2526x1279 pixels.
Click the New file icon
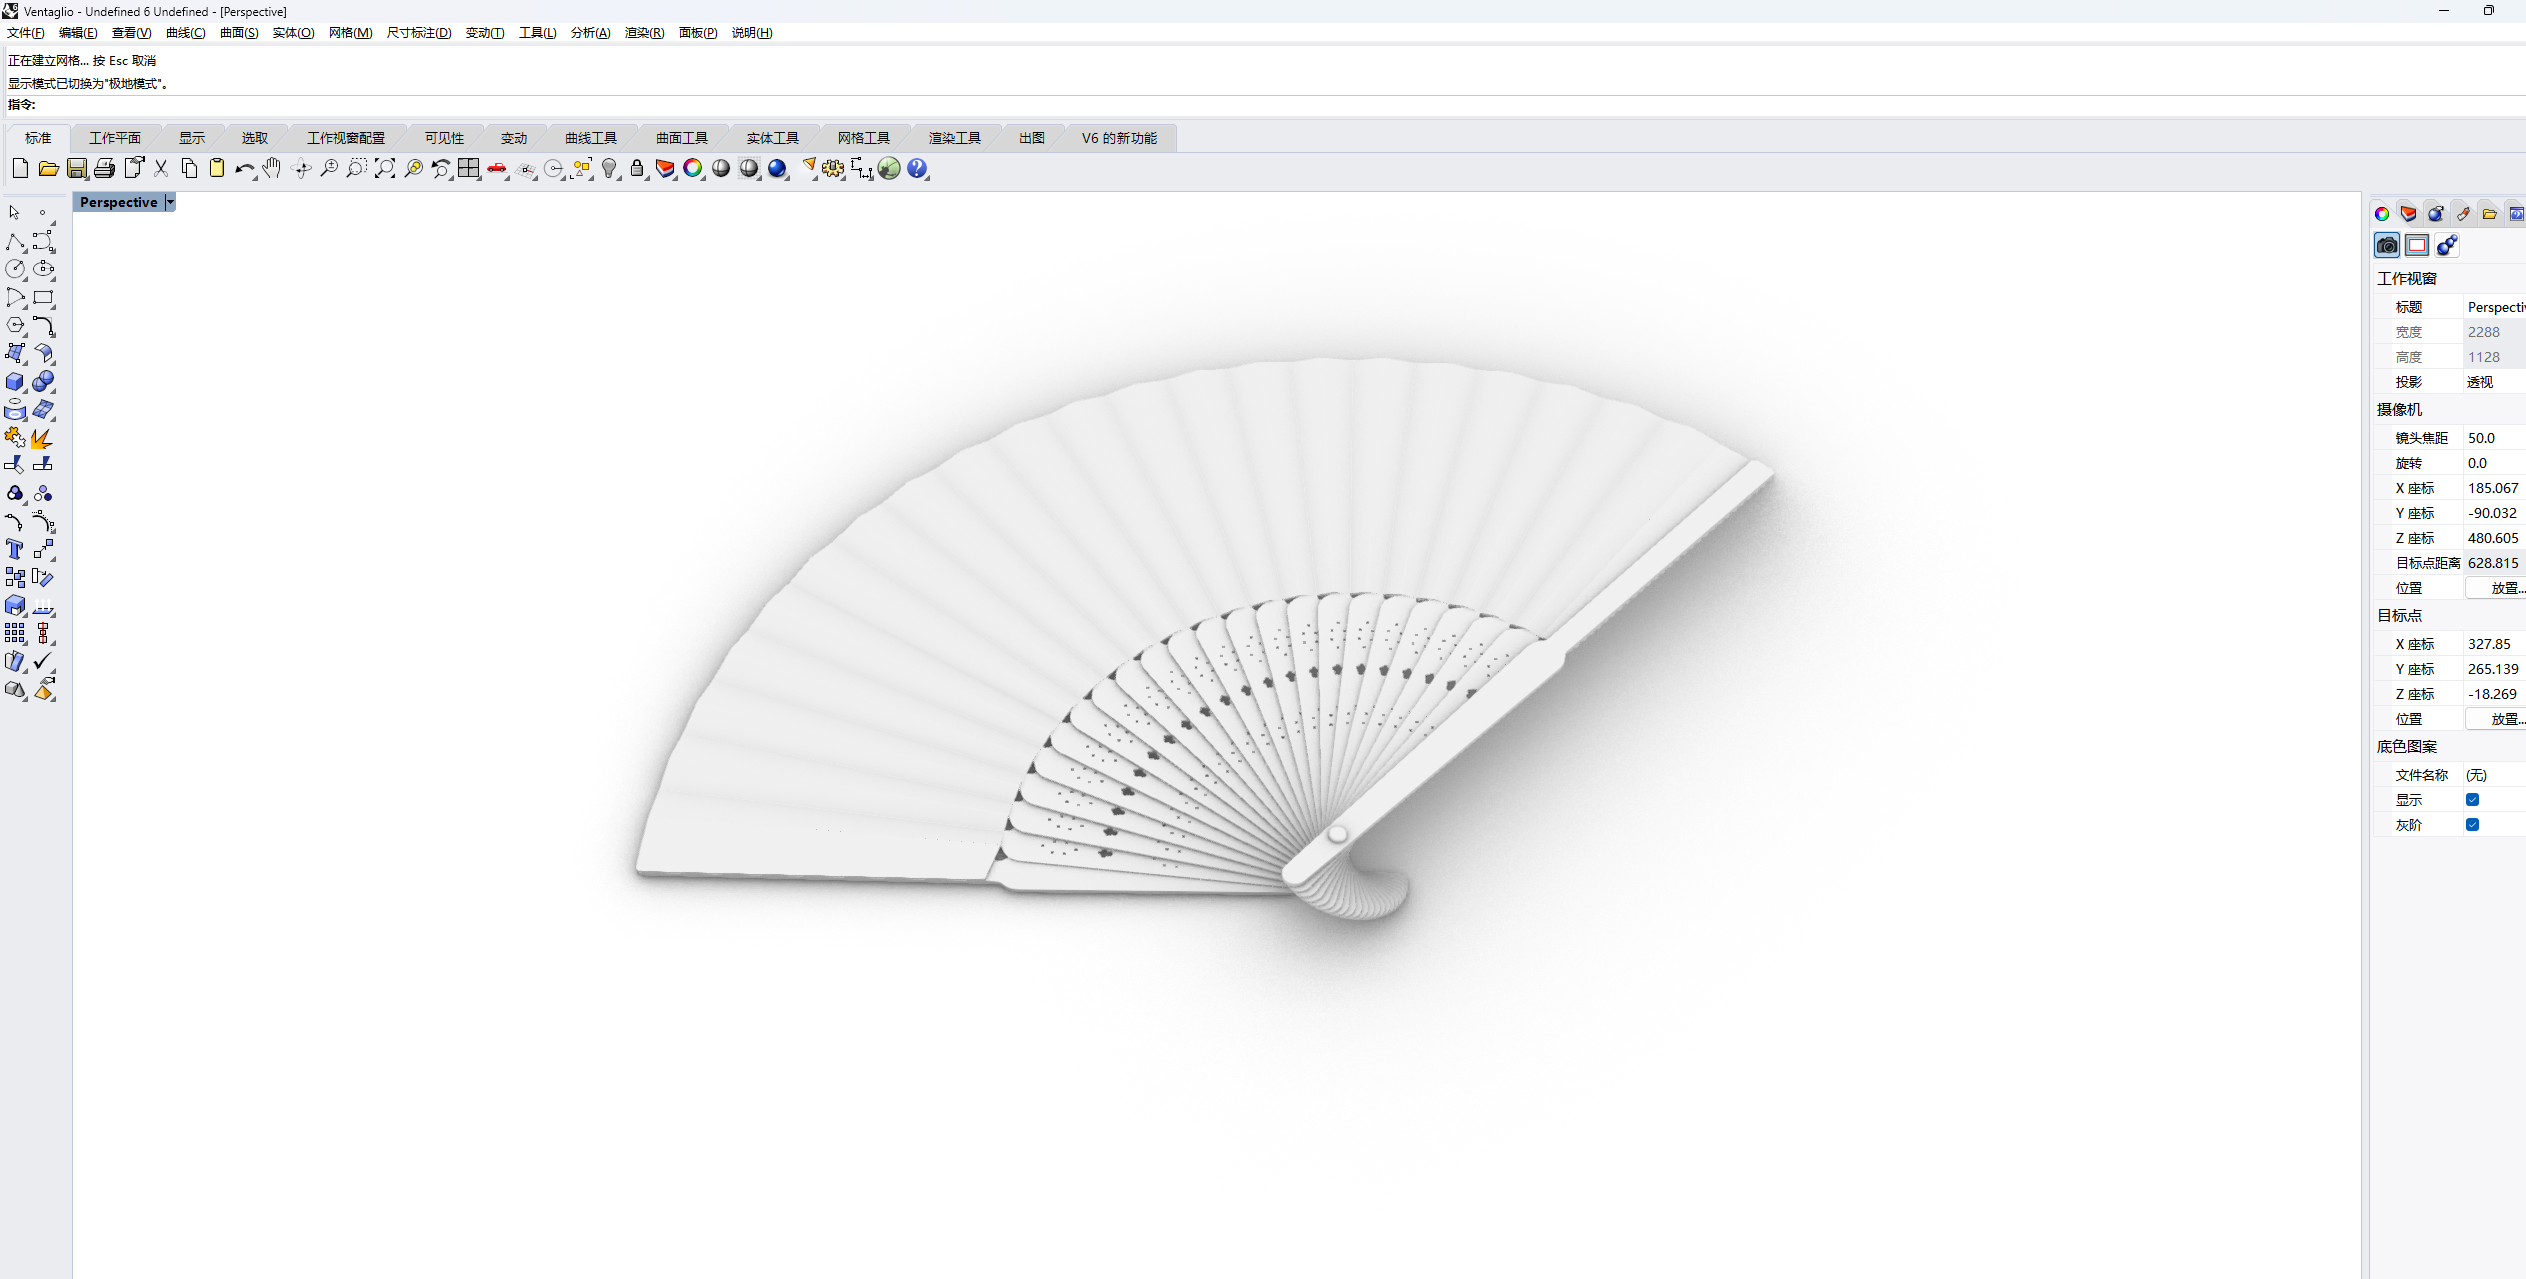[20, 168]
